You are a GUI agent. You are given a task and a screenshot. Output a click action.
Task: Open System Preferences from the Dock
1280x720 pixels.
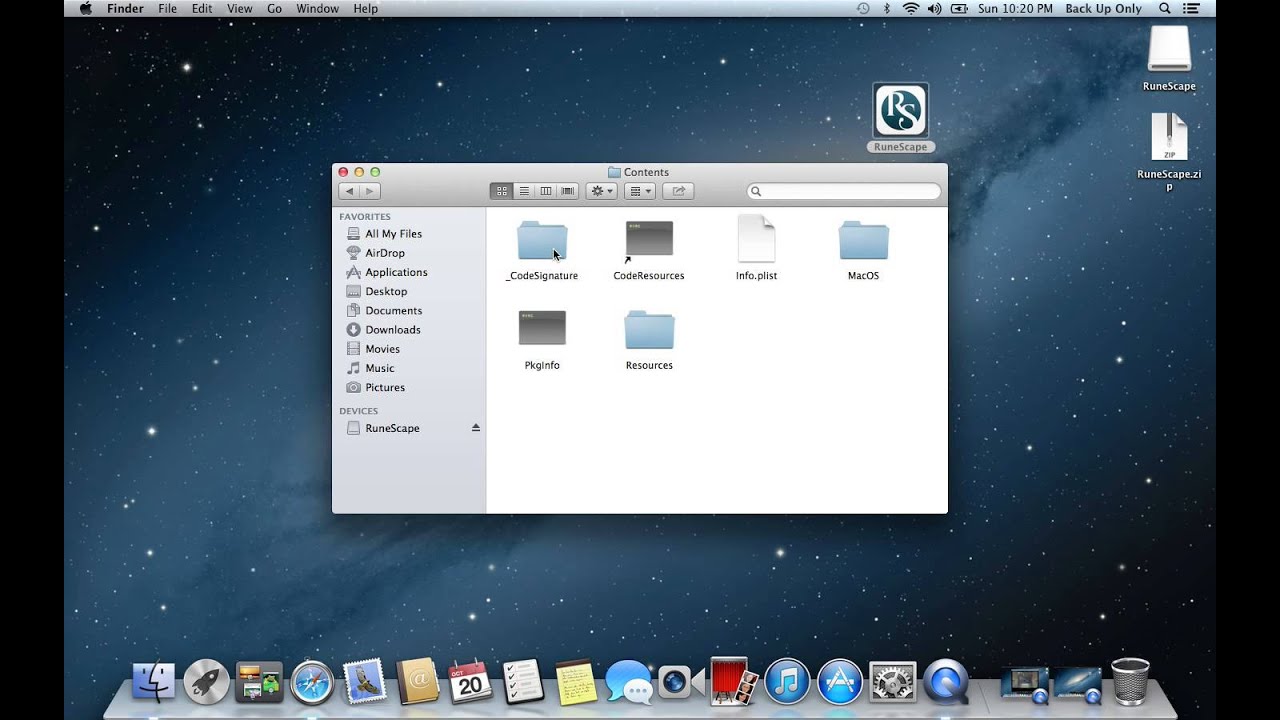[x=893, y=682]
